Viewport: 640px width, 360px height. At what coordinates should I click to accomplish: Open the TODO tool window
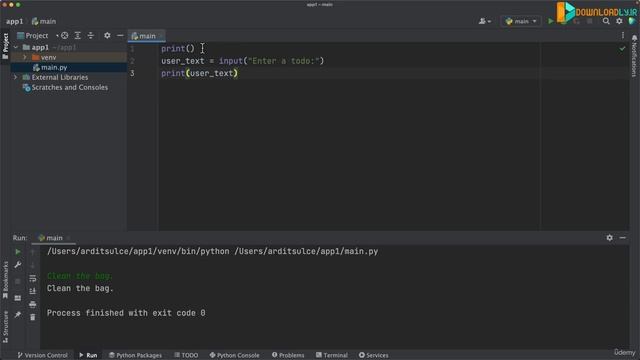186,355
